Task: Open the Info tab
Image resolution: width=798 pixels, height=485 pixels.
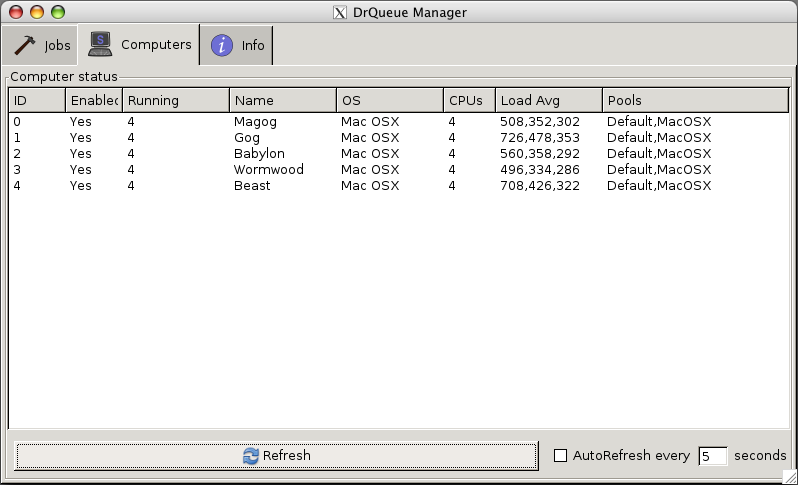Action: click(236, 45)
